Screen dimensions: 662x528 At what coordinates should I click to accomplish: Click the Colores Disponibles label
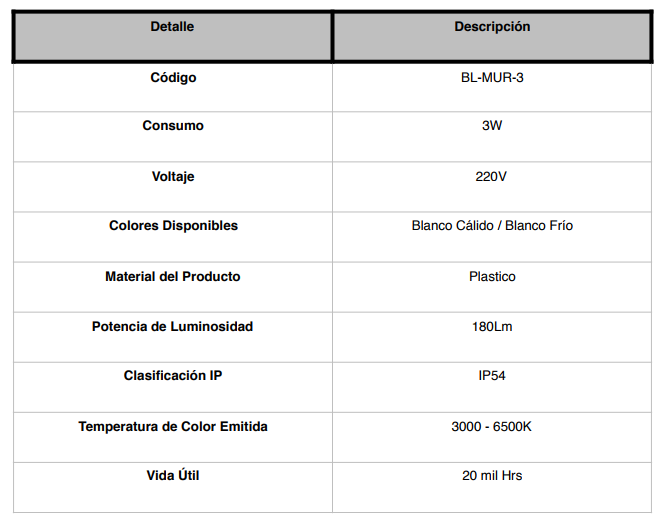(173, 226)
